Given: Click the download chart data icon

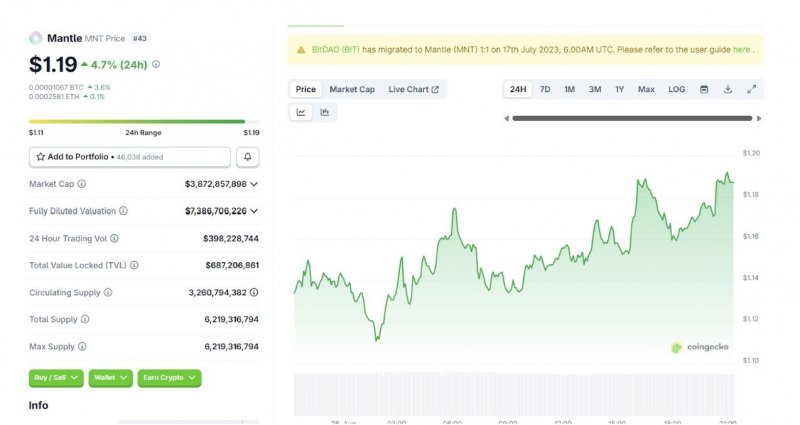Looking at the screenshot, I should pyautogui.click(x=728, y=89).
